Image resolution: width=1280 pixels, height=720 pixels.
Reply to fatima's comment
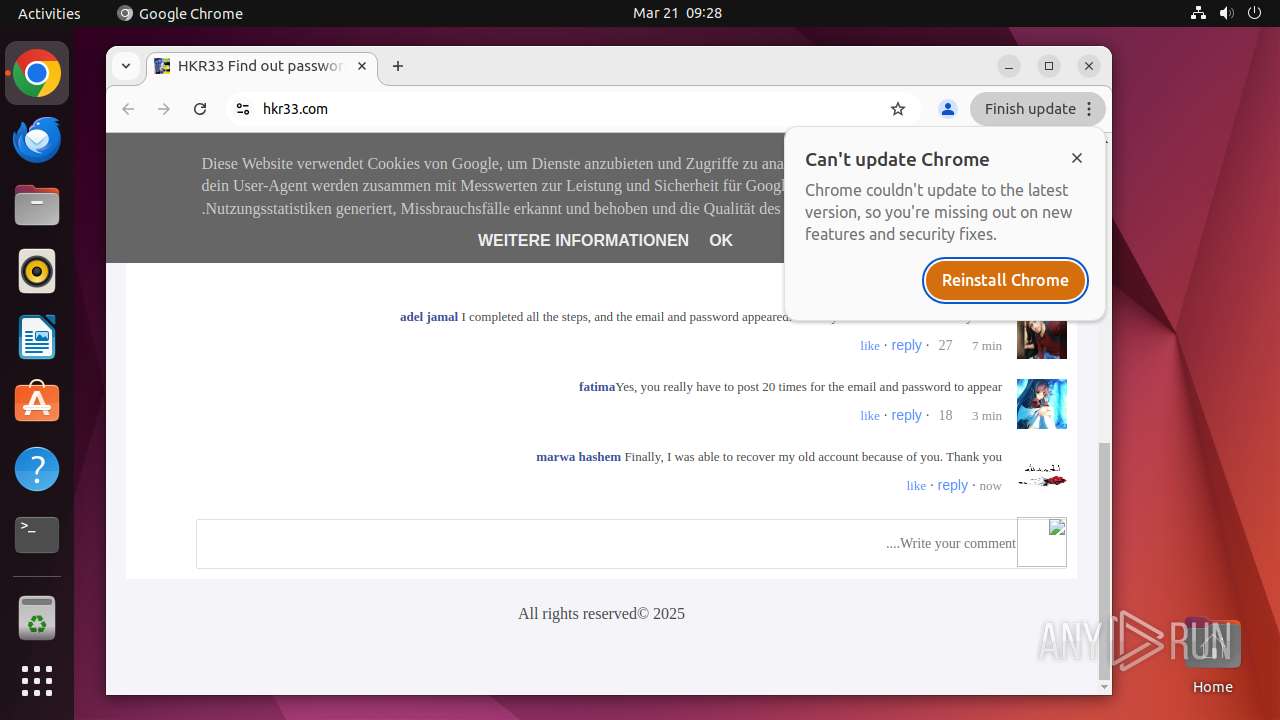point(907,415)
